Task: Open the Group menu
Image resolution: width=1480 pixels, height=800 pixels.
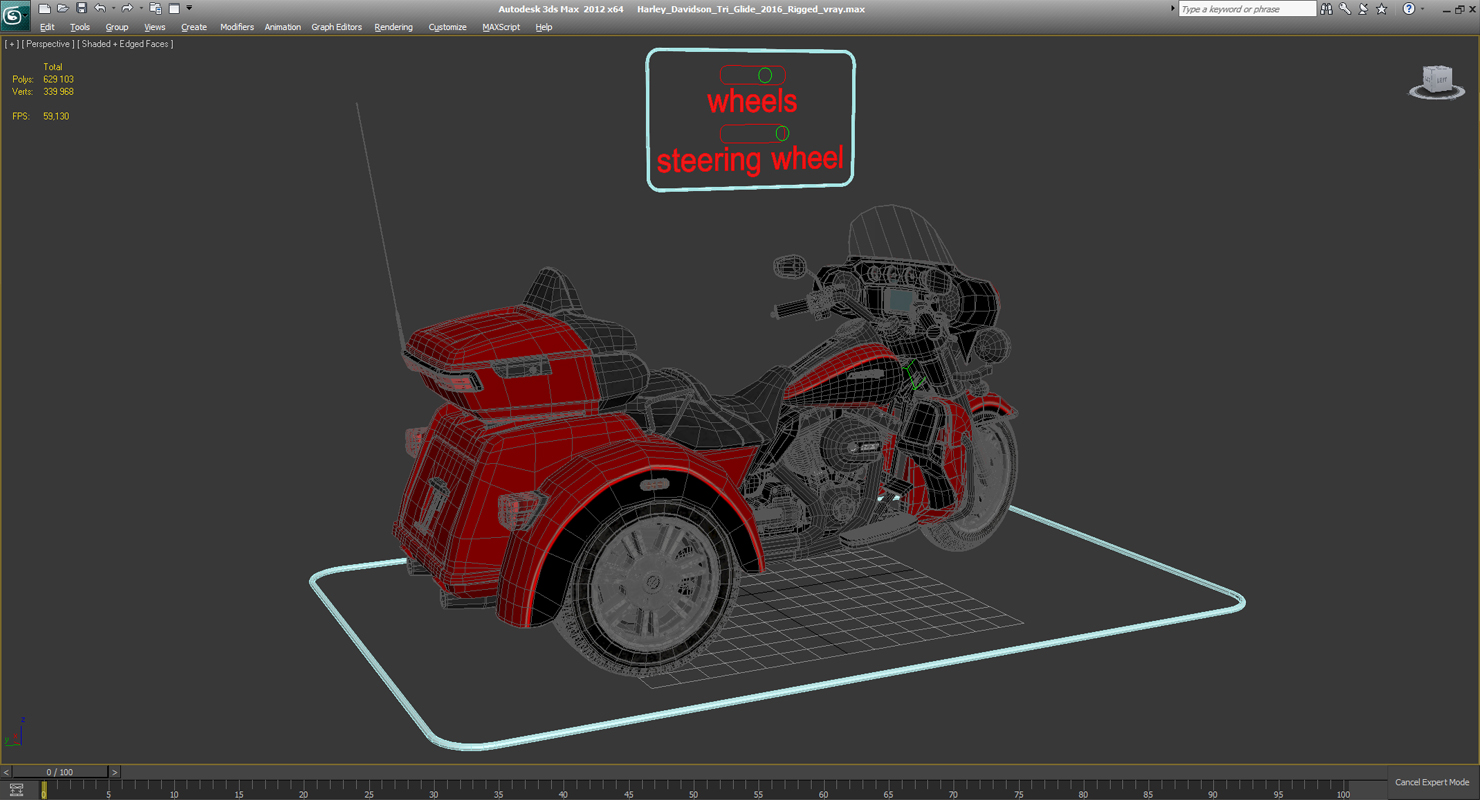Action: (117, 27)
